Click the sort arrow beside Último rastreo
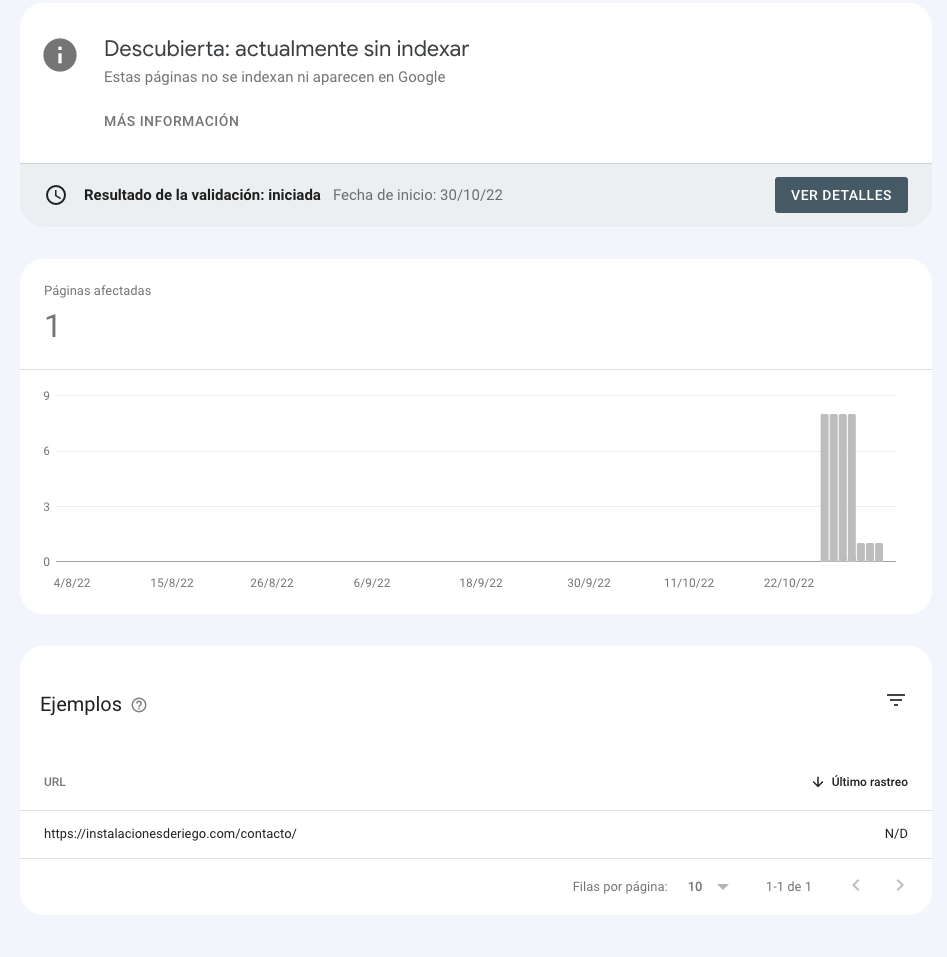The height and width of the screenshot is (957, 947). 818,782
